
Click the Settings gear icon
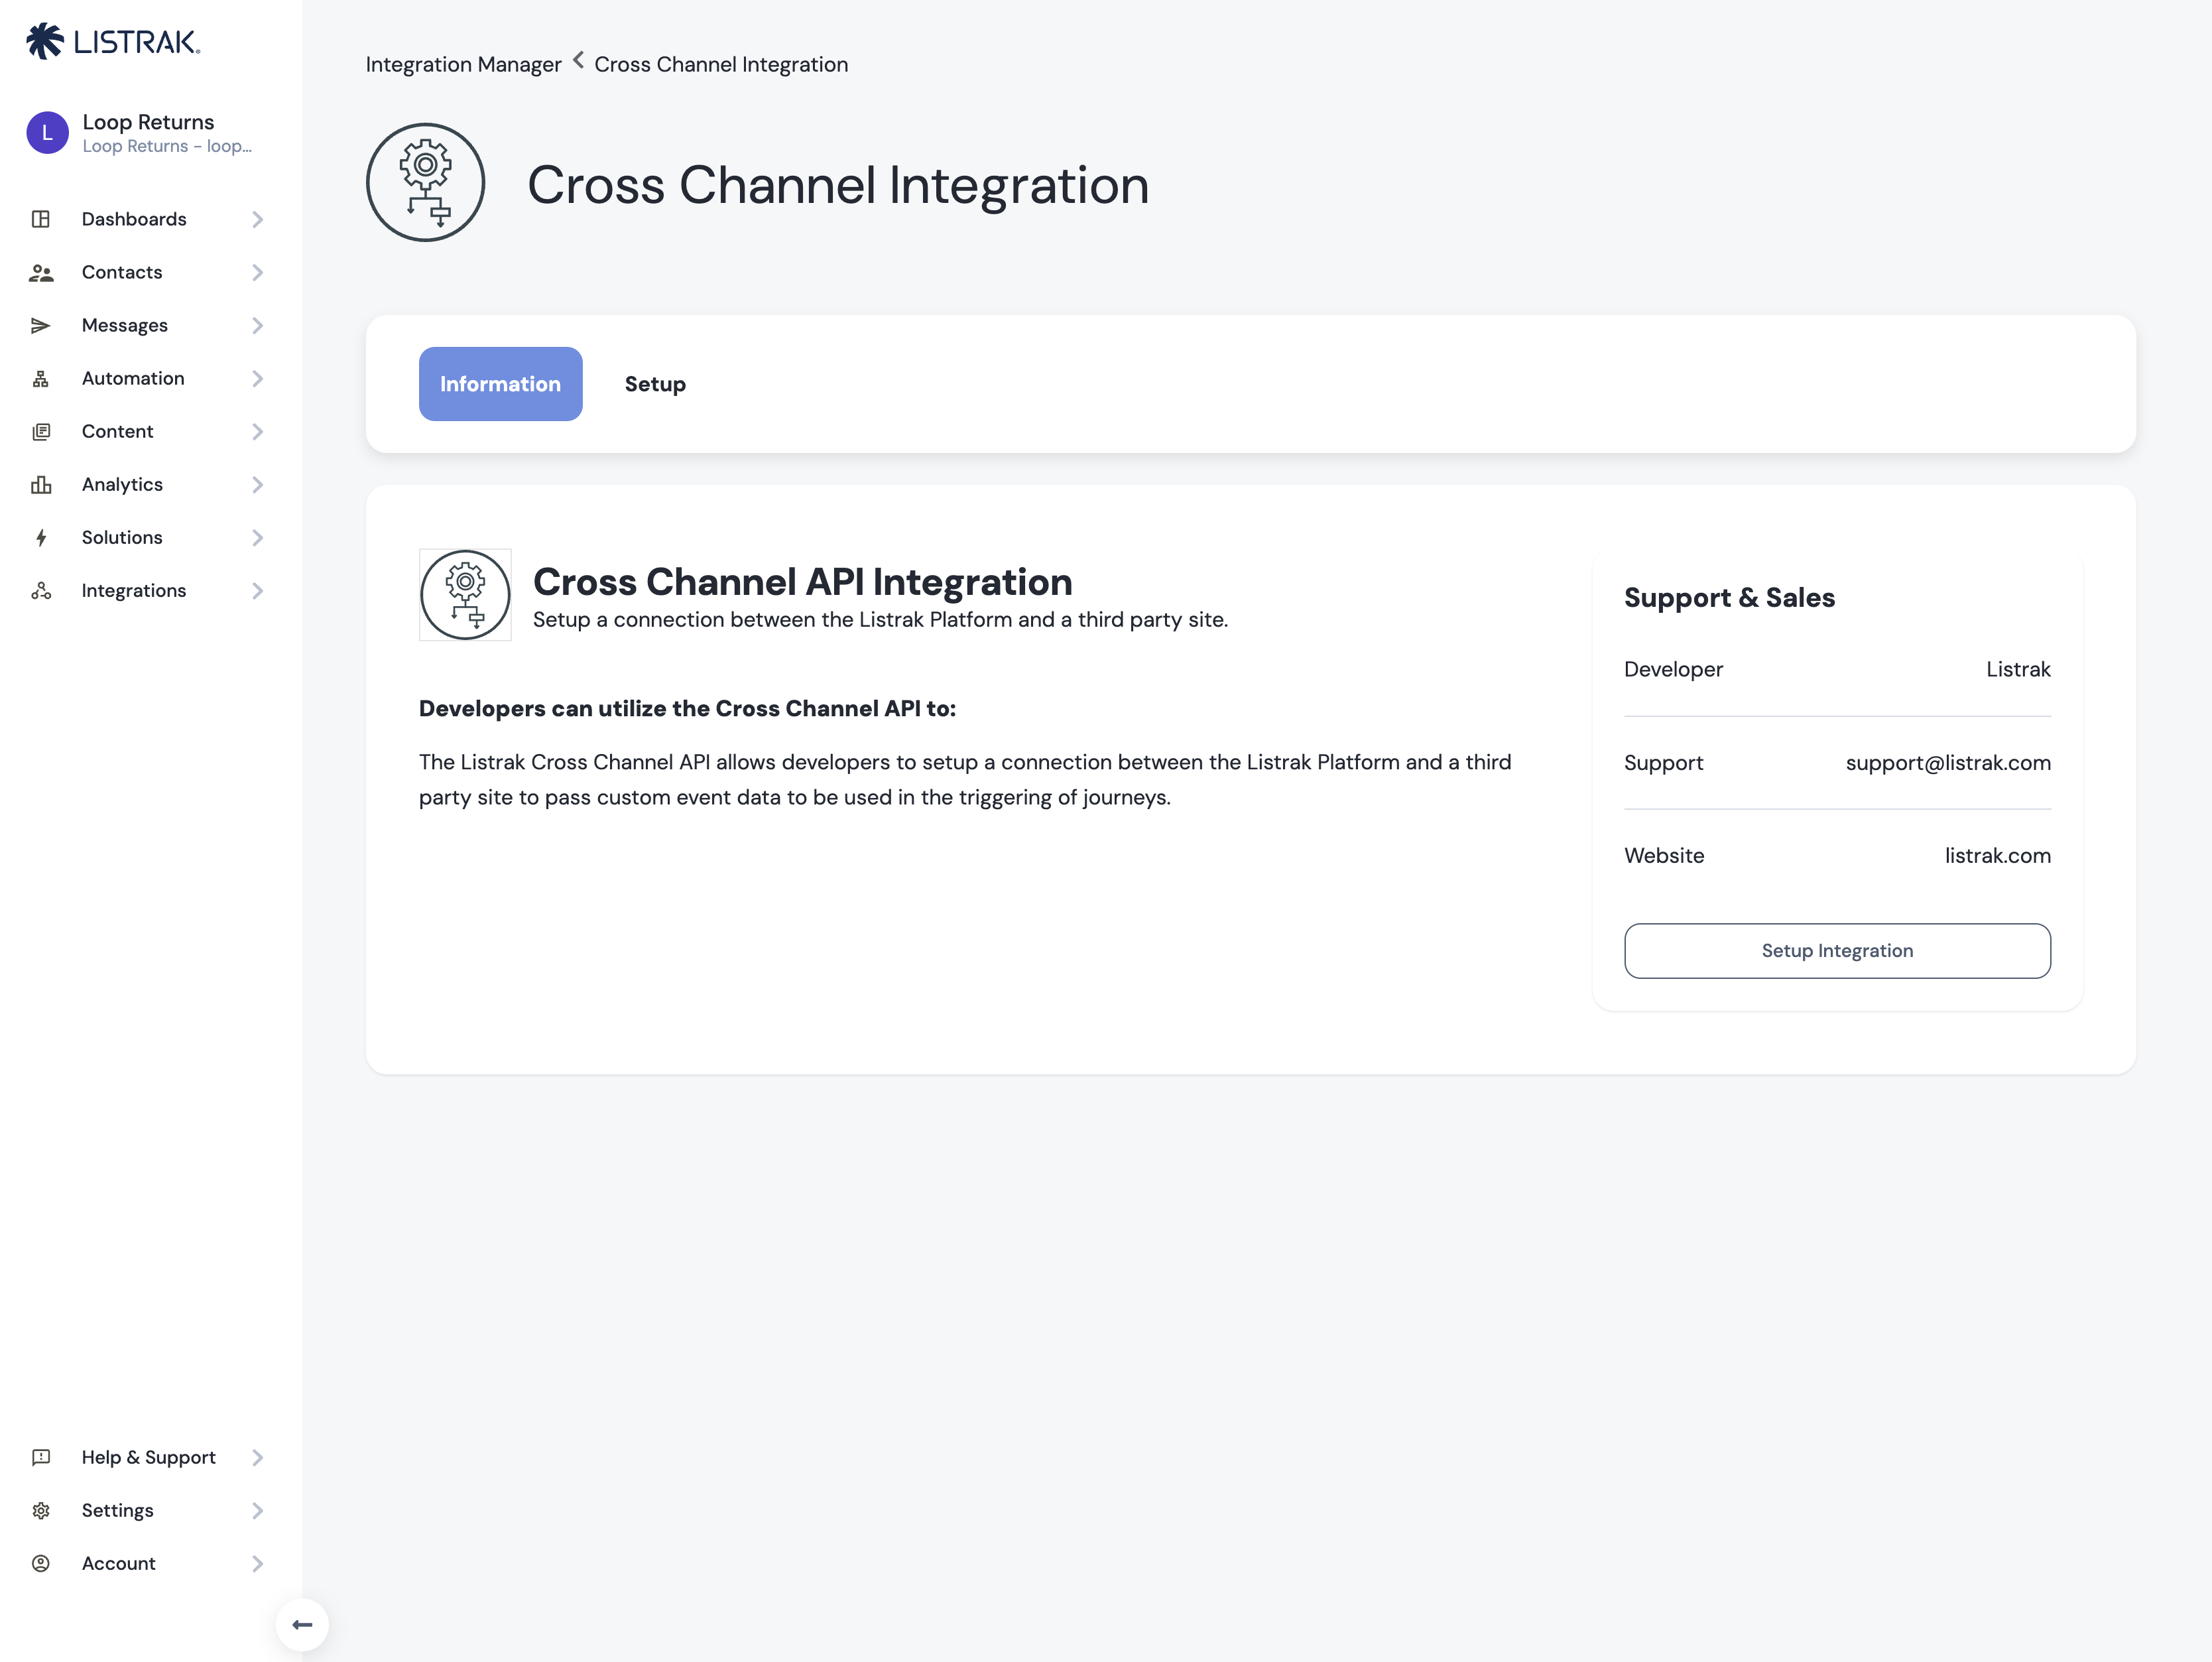pyautogui.click(x=41, y=1510)
